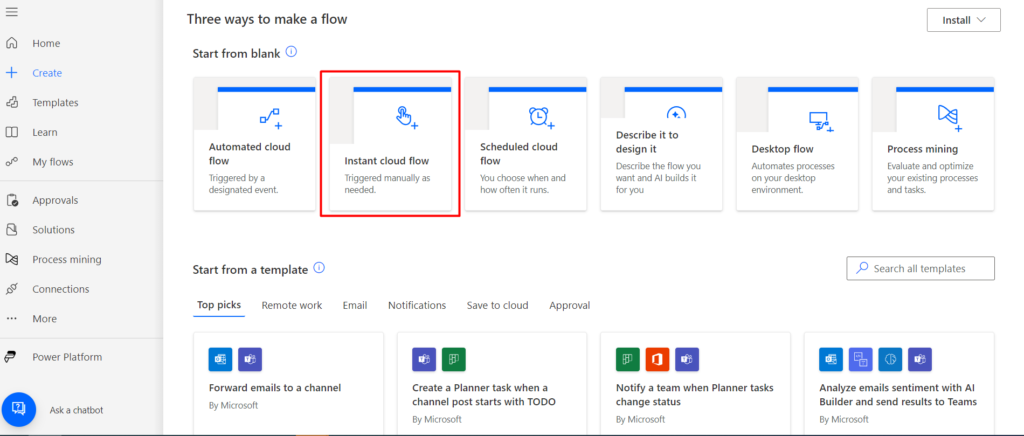
Task: Switch to the Remote work tab
Action: point(292,305)
